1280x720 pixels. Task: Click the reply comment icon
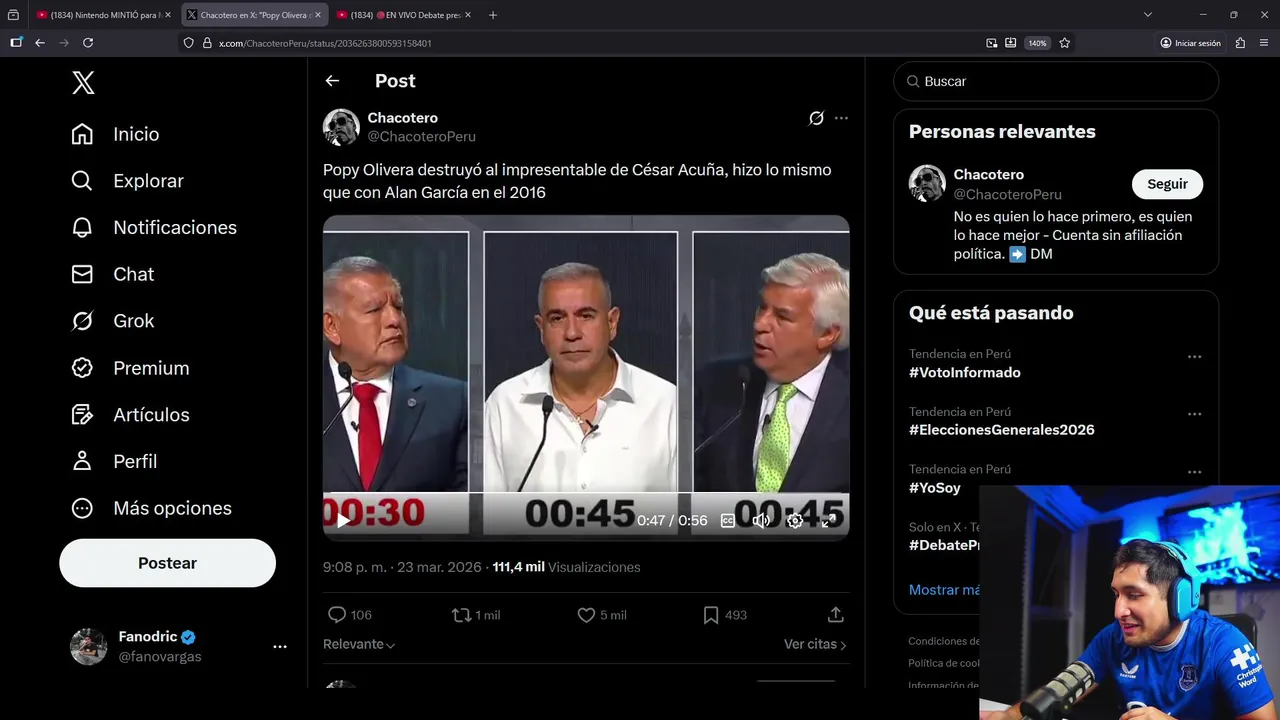pyautogui.click(x=337, y=615)
